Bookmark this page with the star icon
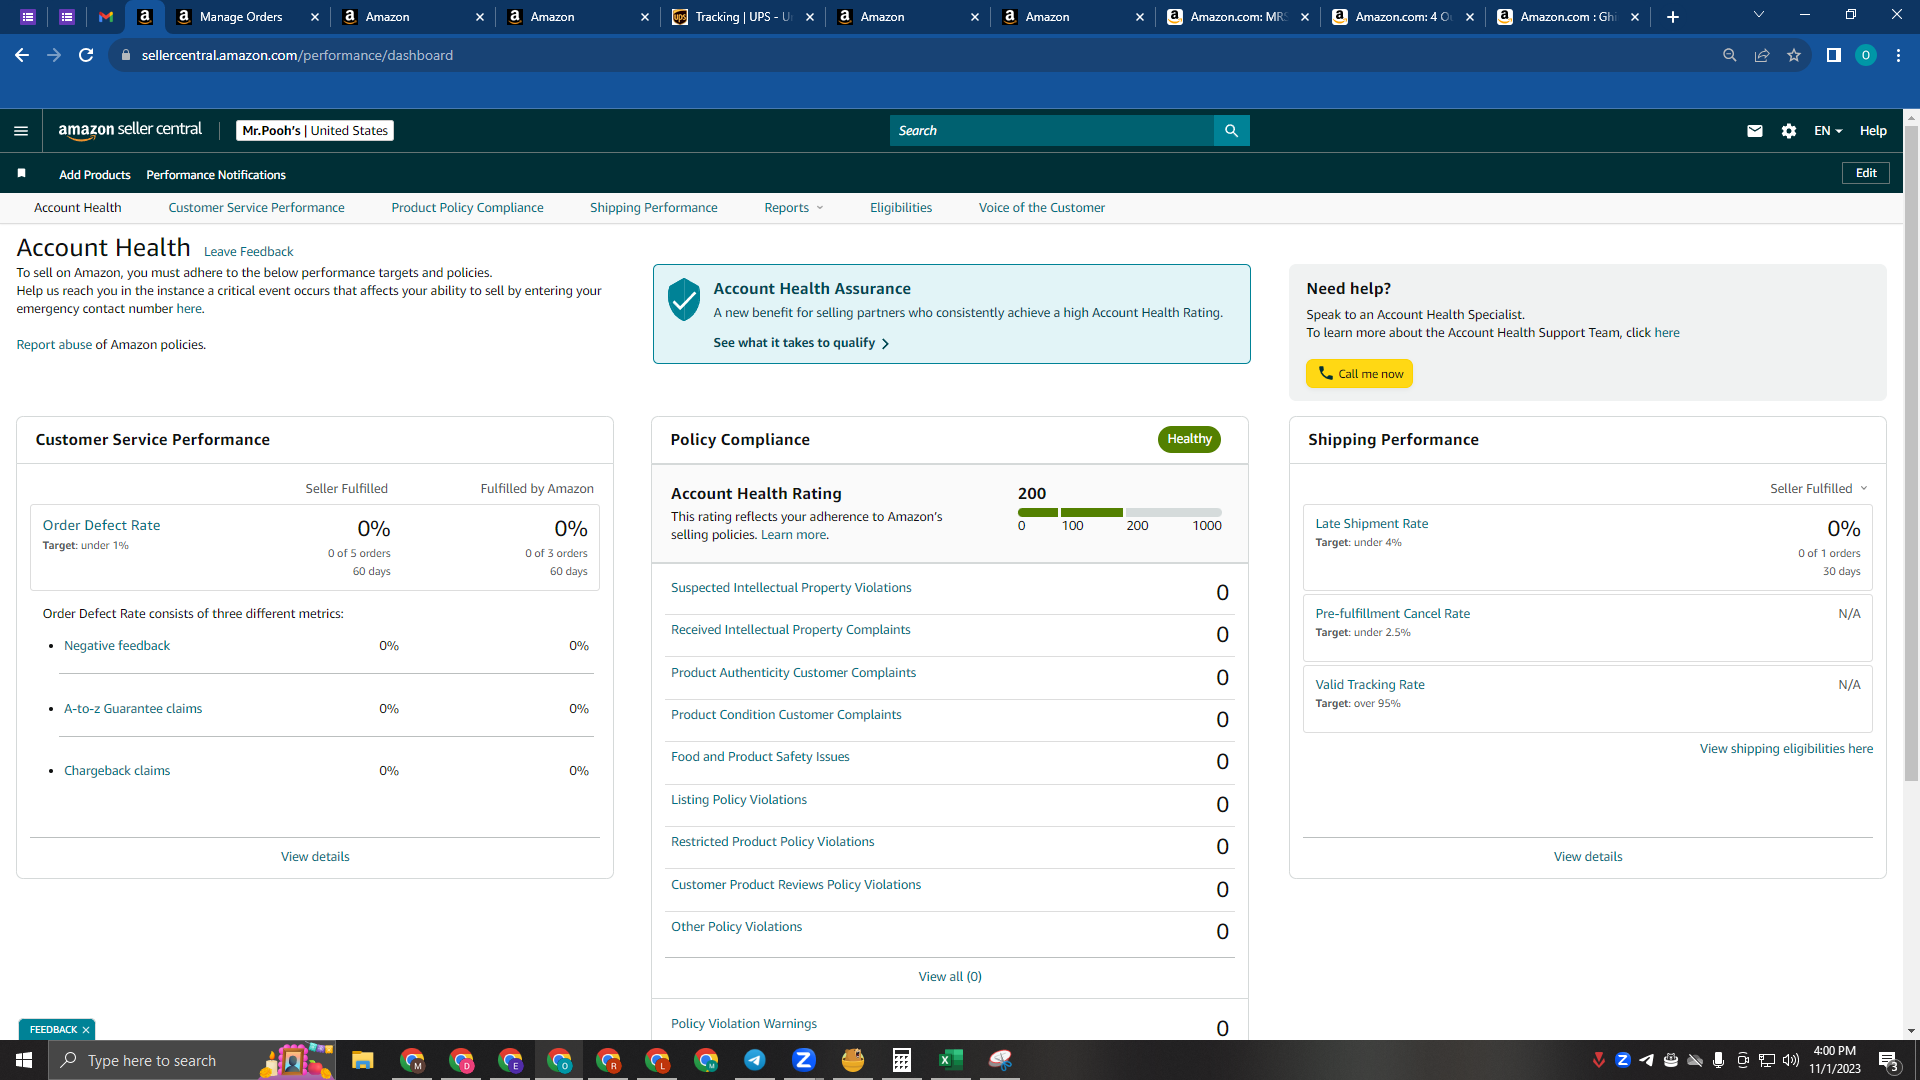Screen dimensions: 1920x1080 click(1794, 55)
